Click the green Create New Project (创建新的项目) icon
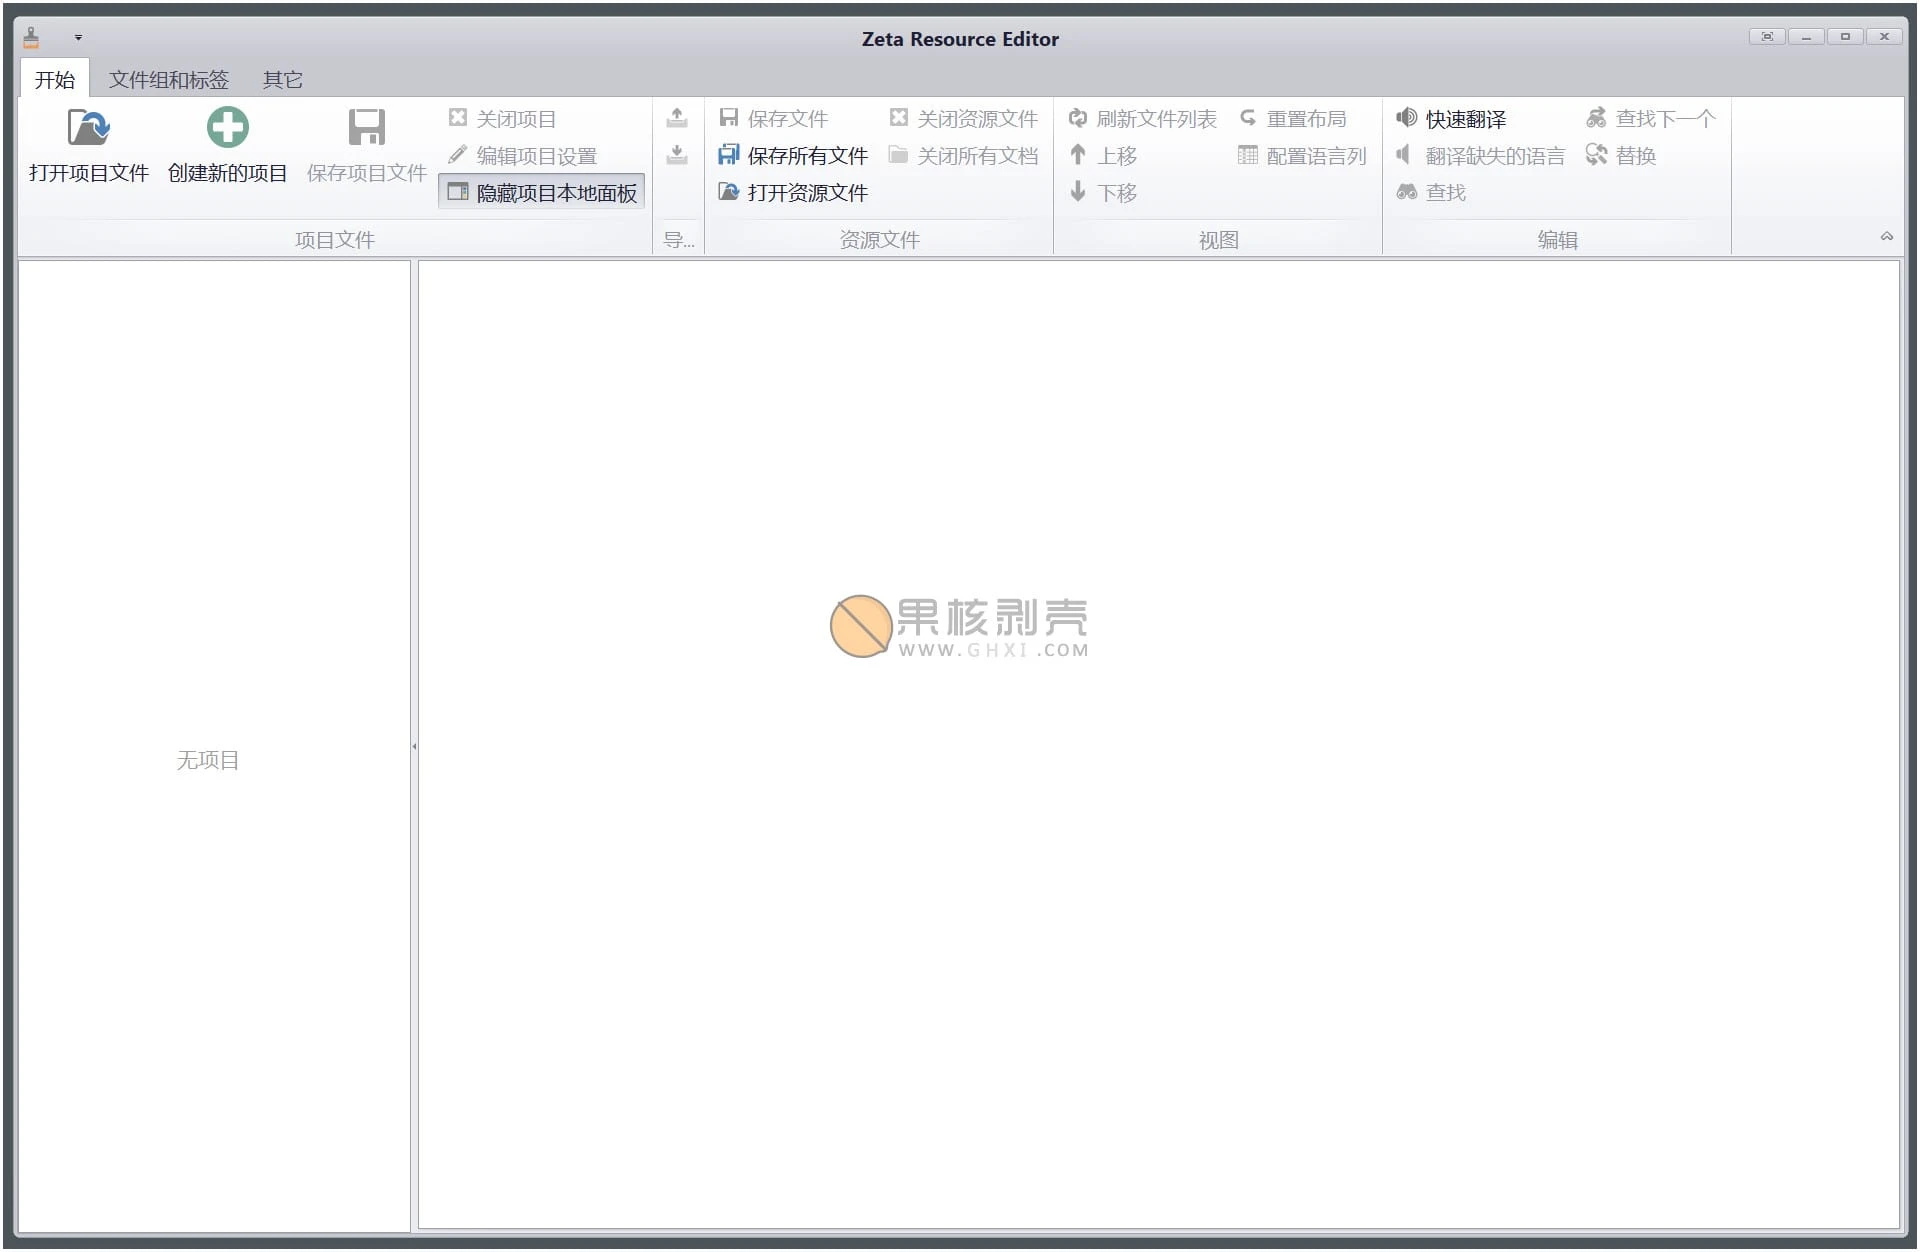 227,128
